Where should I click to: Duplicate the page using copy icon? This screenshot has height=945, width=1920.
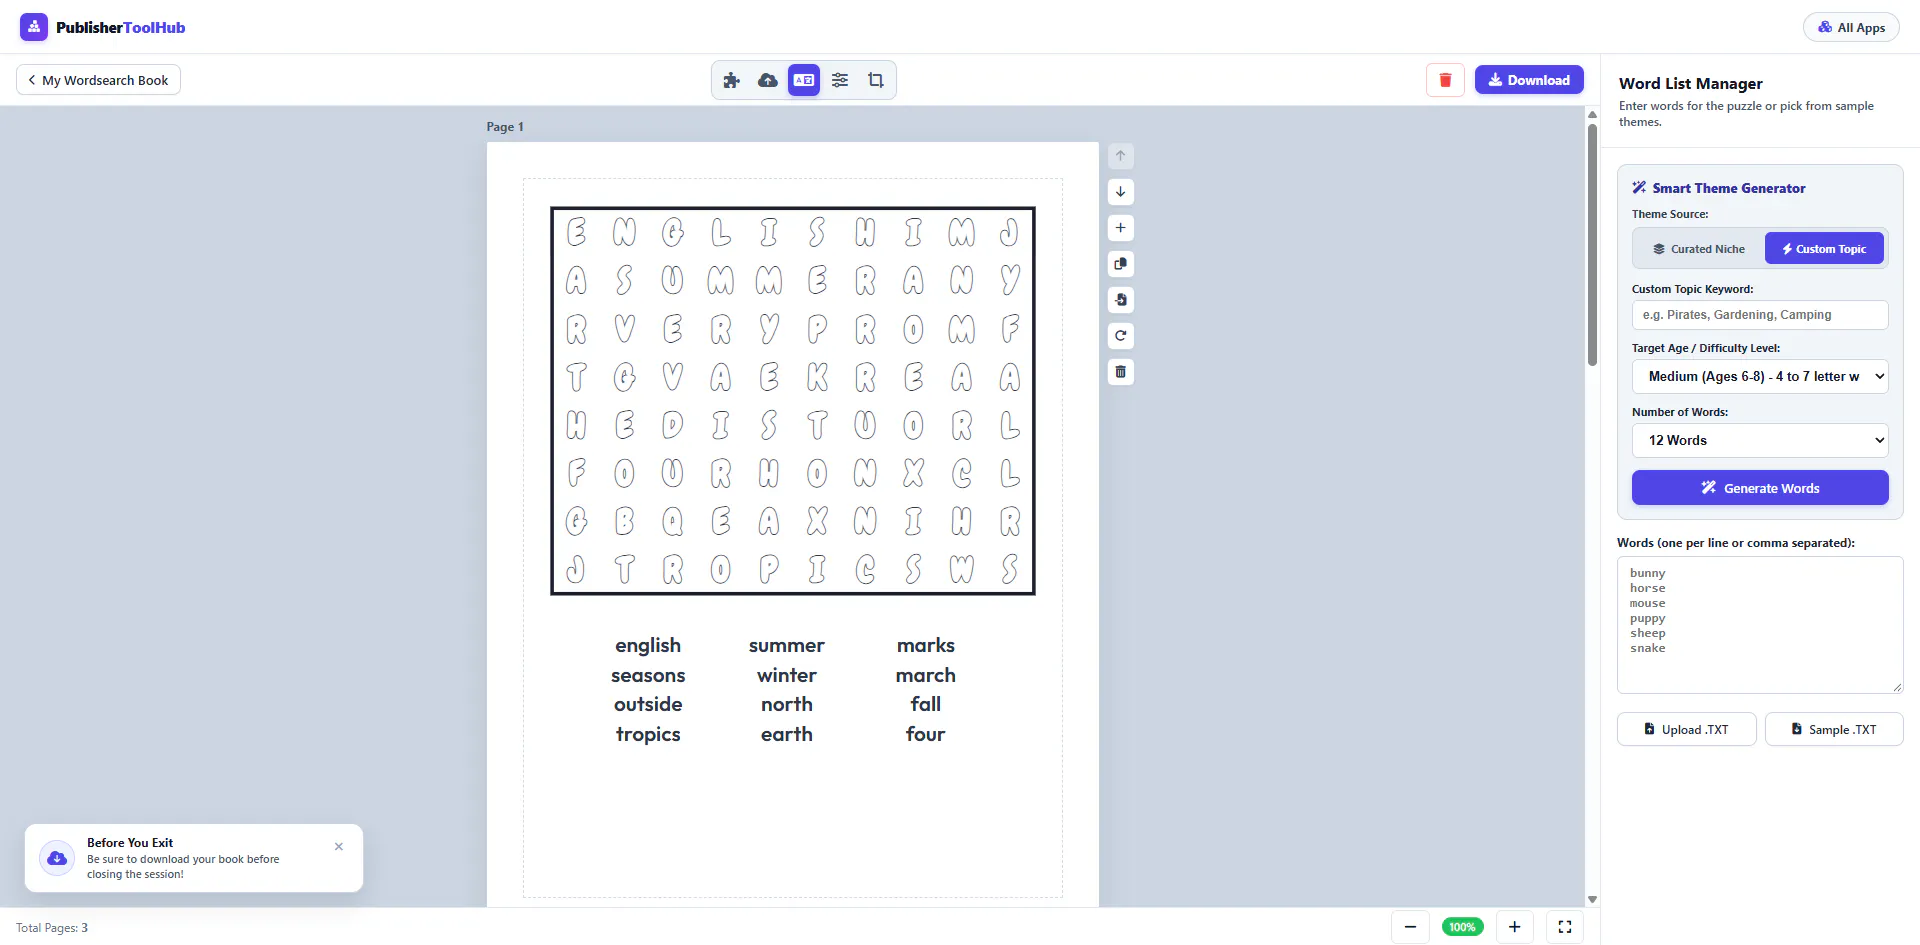1121,264
